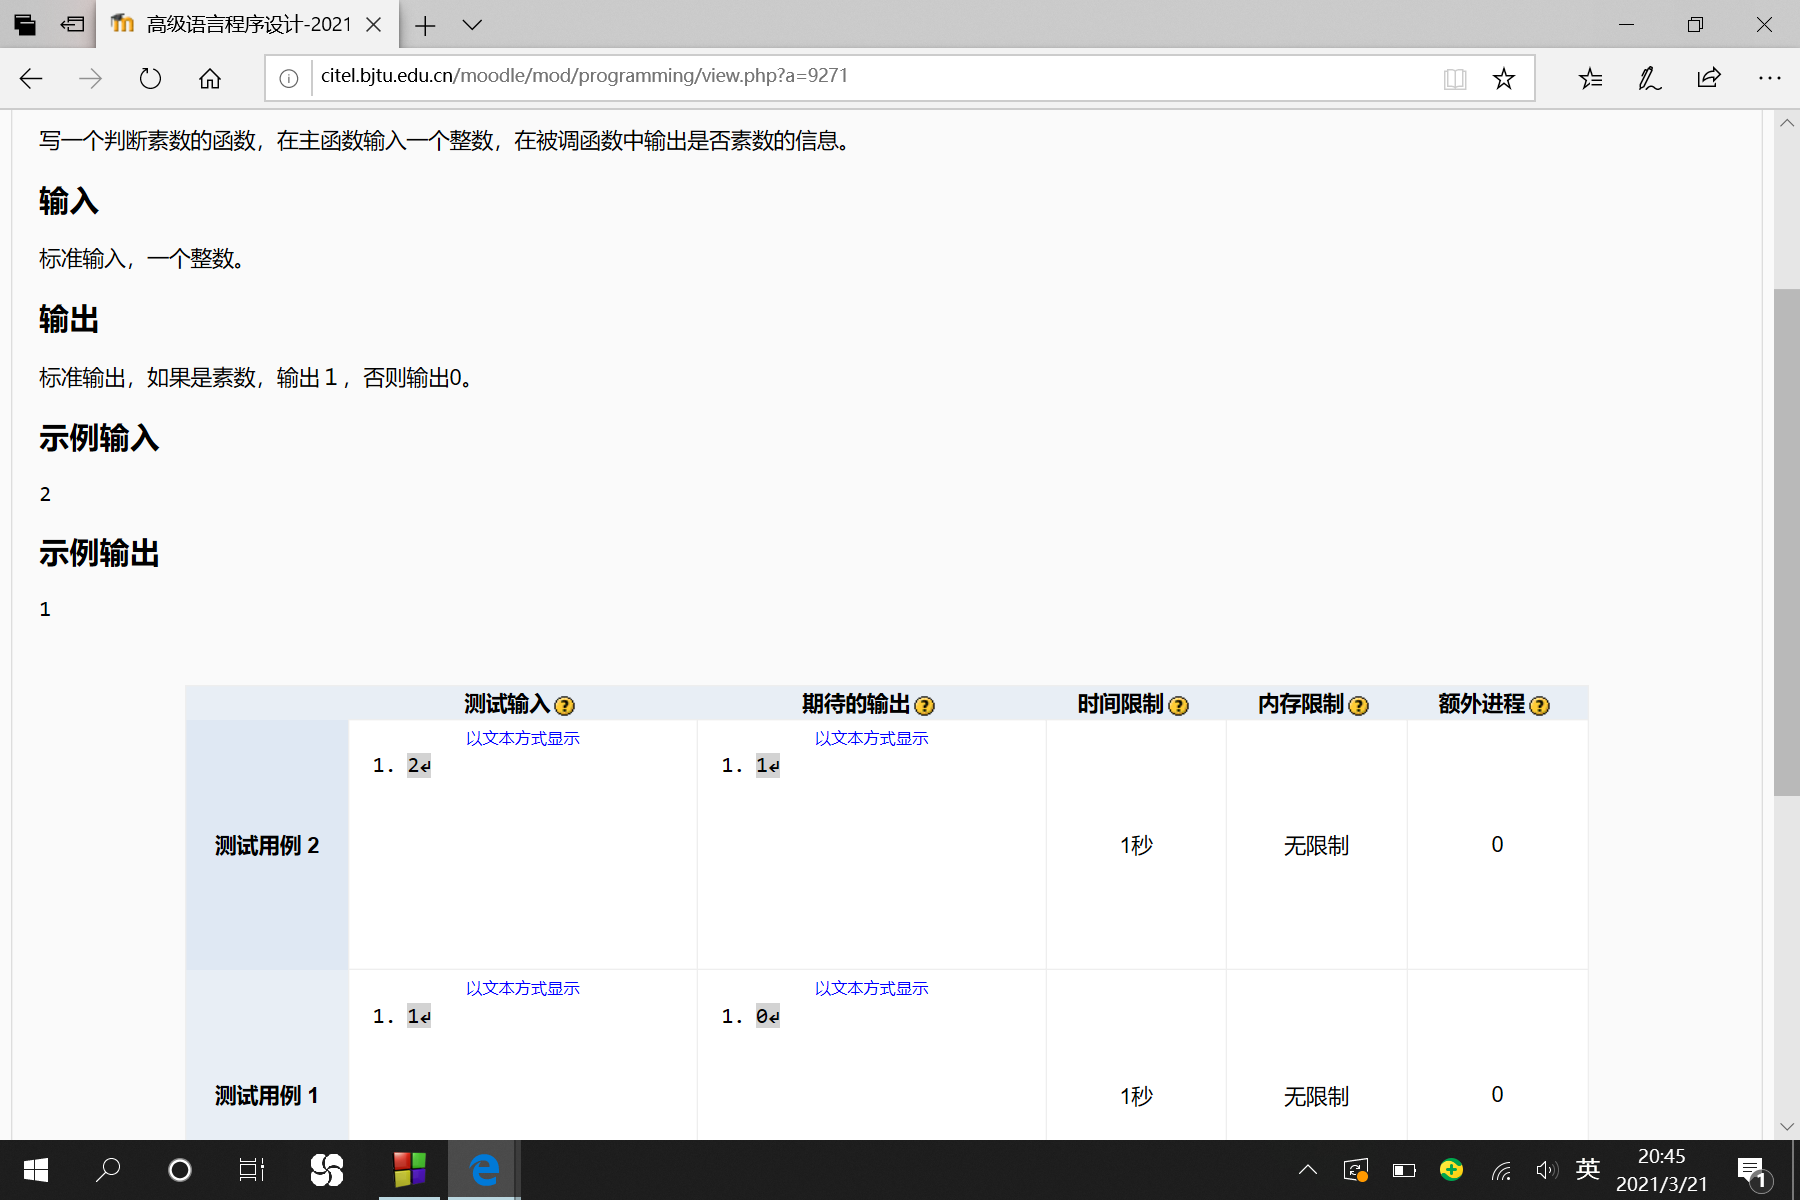This screenshot has height=1200, width=1800.
Task: Click the browser Forward arrow
Action: point(90,79)
